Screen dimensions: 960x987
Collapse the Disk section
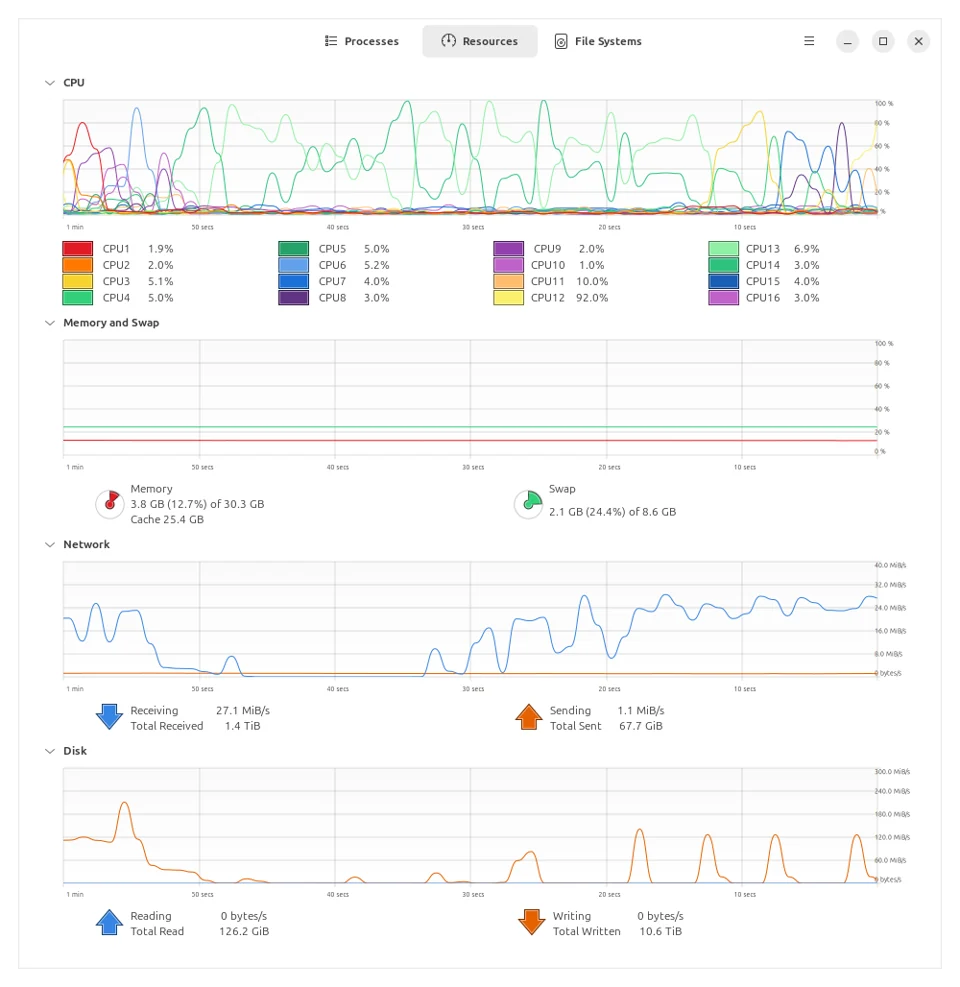[x=50, y=751]
